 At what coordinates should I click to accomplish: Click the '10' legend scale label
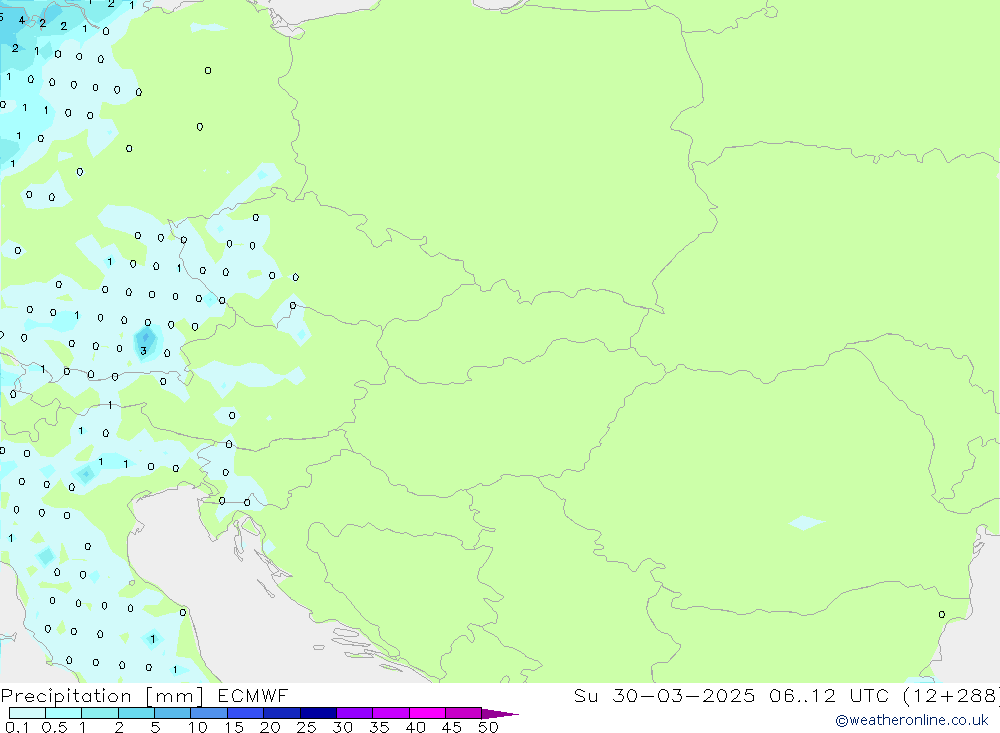(198, 727)
